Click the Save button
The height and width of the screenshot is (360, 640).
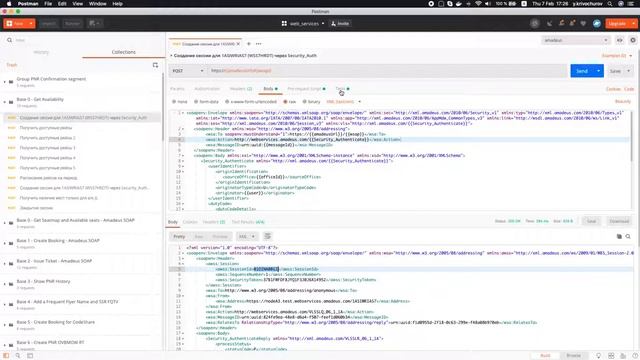point(615,71)
